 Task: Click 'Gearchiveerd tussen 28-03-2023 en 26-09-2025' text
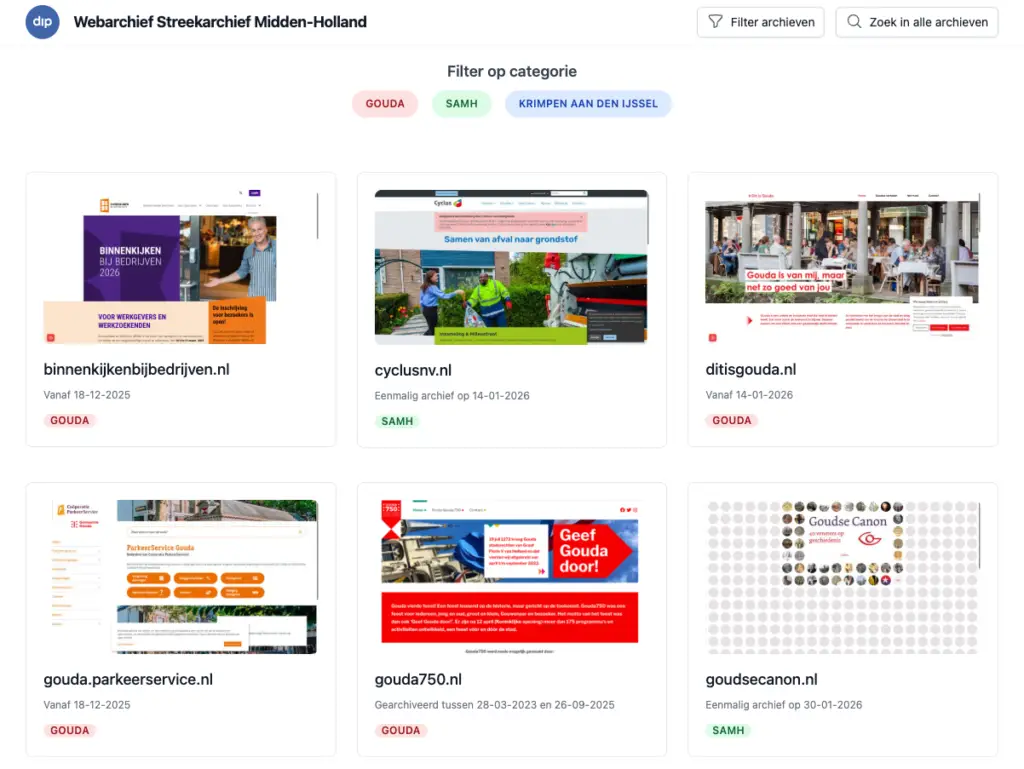coord(494,705)
